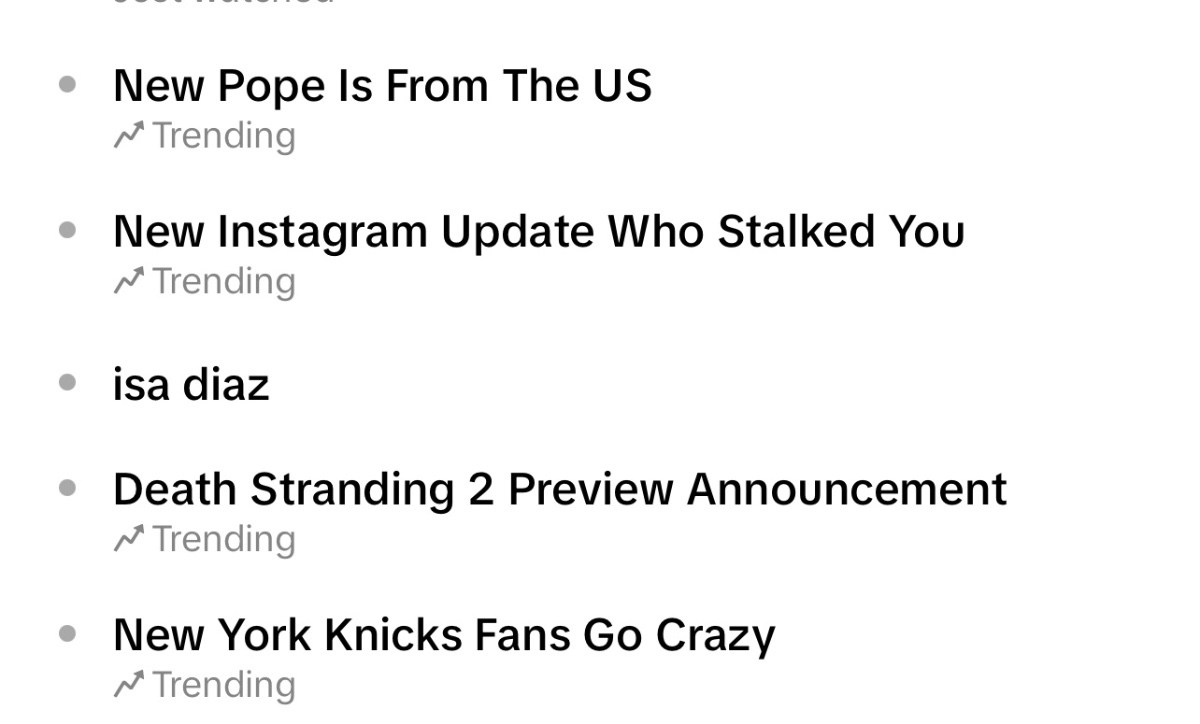This screenshot has width=1200, height=724.
Task: Tap "Trending" label below New Pope headline
Action: (x=224, y=136)
